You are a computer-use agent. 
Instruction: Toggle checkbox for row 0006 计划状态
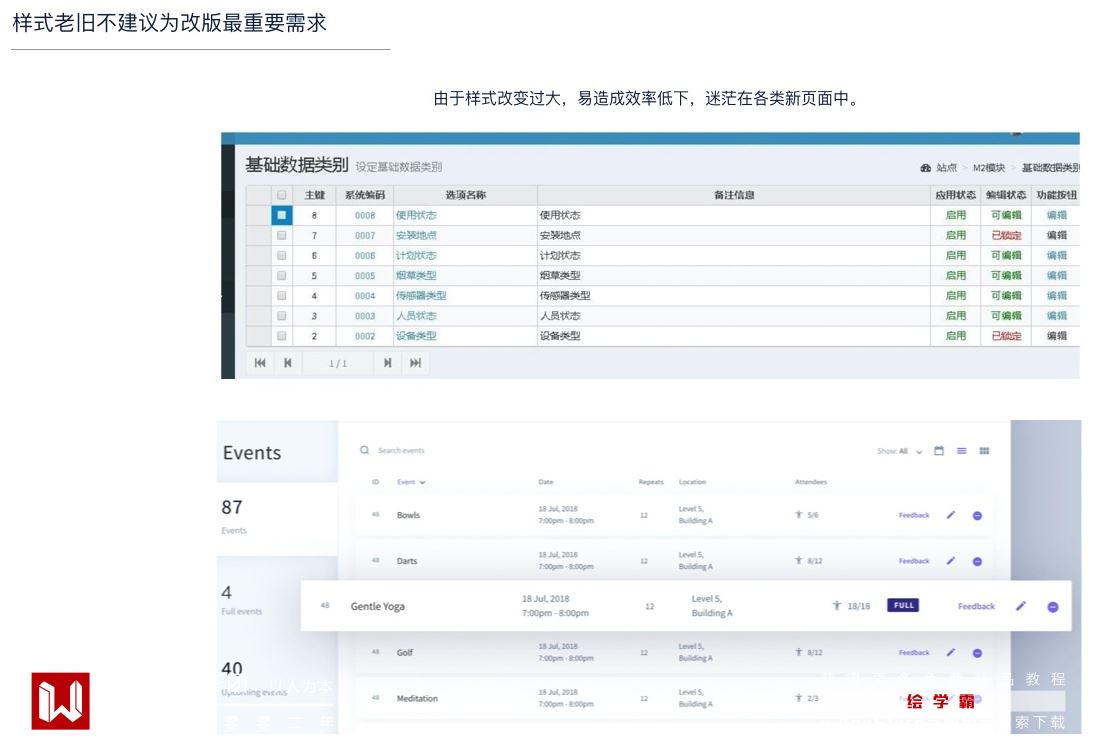pyautogui.click(x=281, y=255)
